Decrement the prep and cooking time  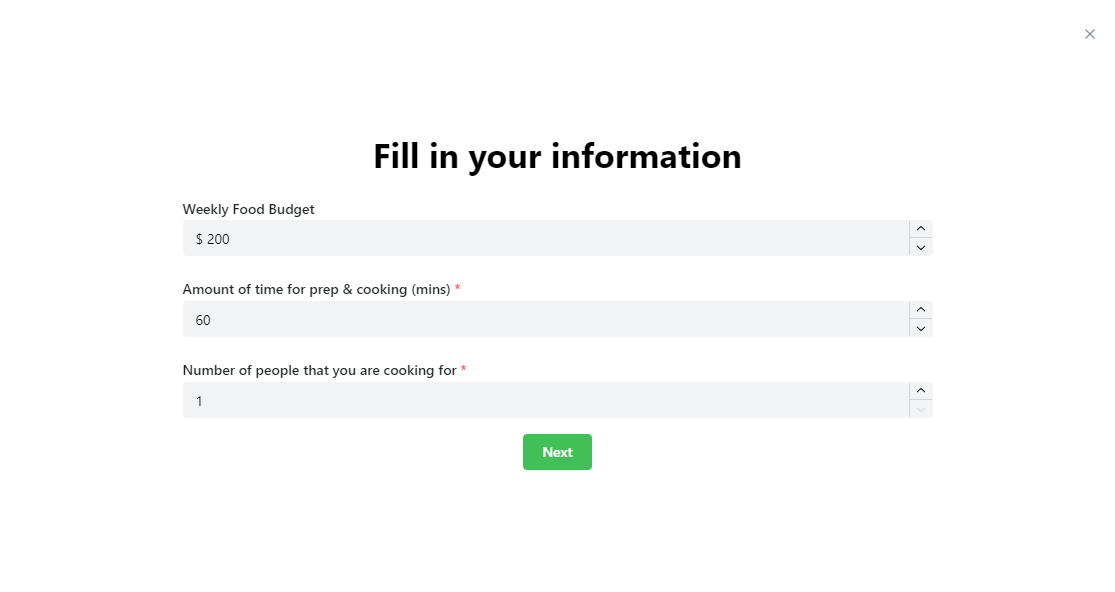pos(921,328)
